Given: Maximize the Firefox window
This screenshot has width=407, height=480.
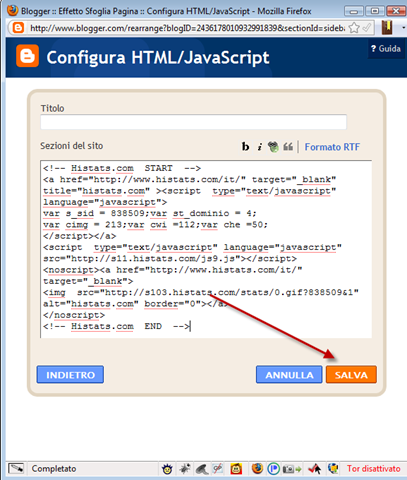Looking at the screenshot, I should [375, 11].
